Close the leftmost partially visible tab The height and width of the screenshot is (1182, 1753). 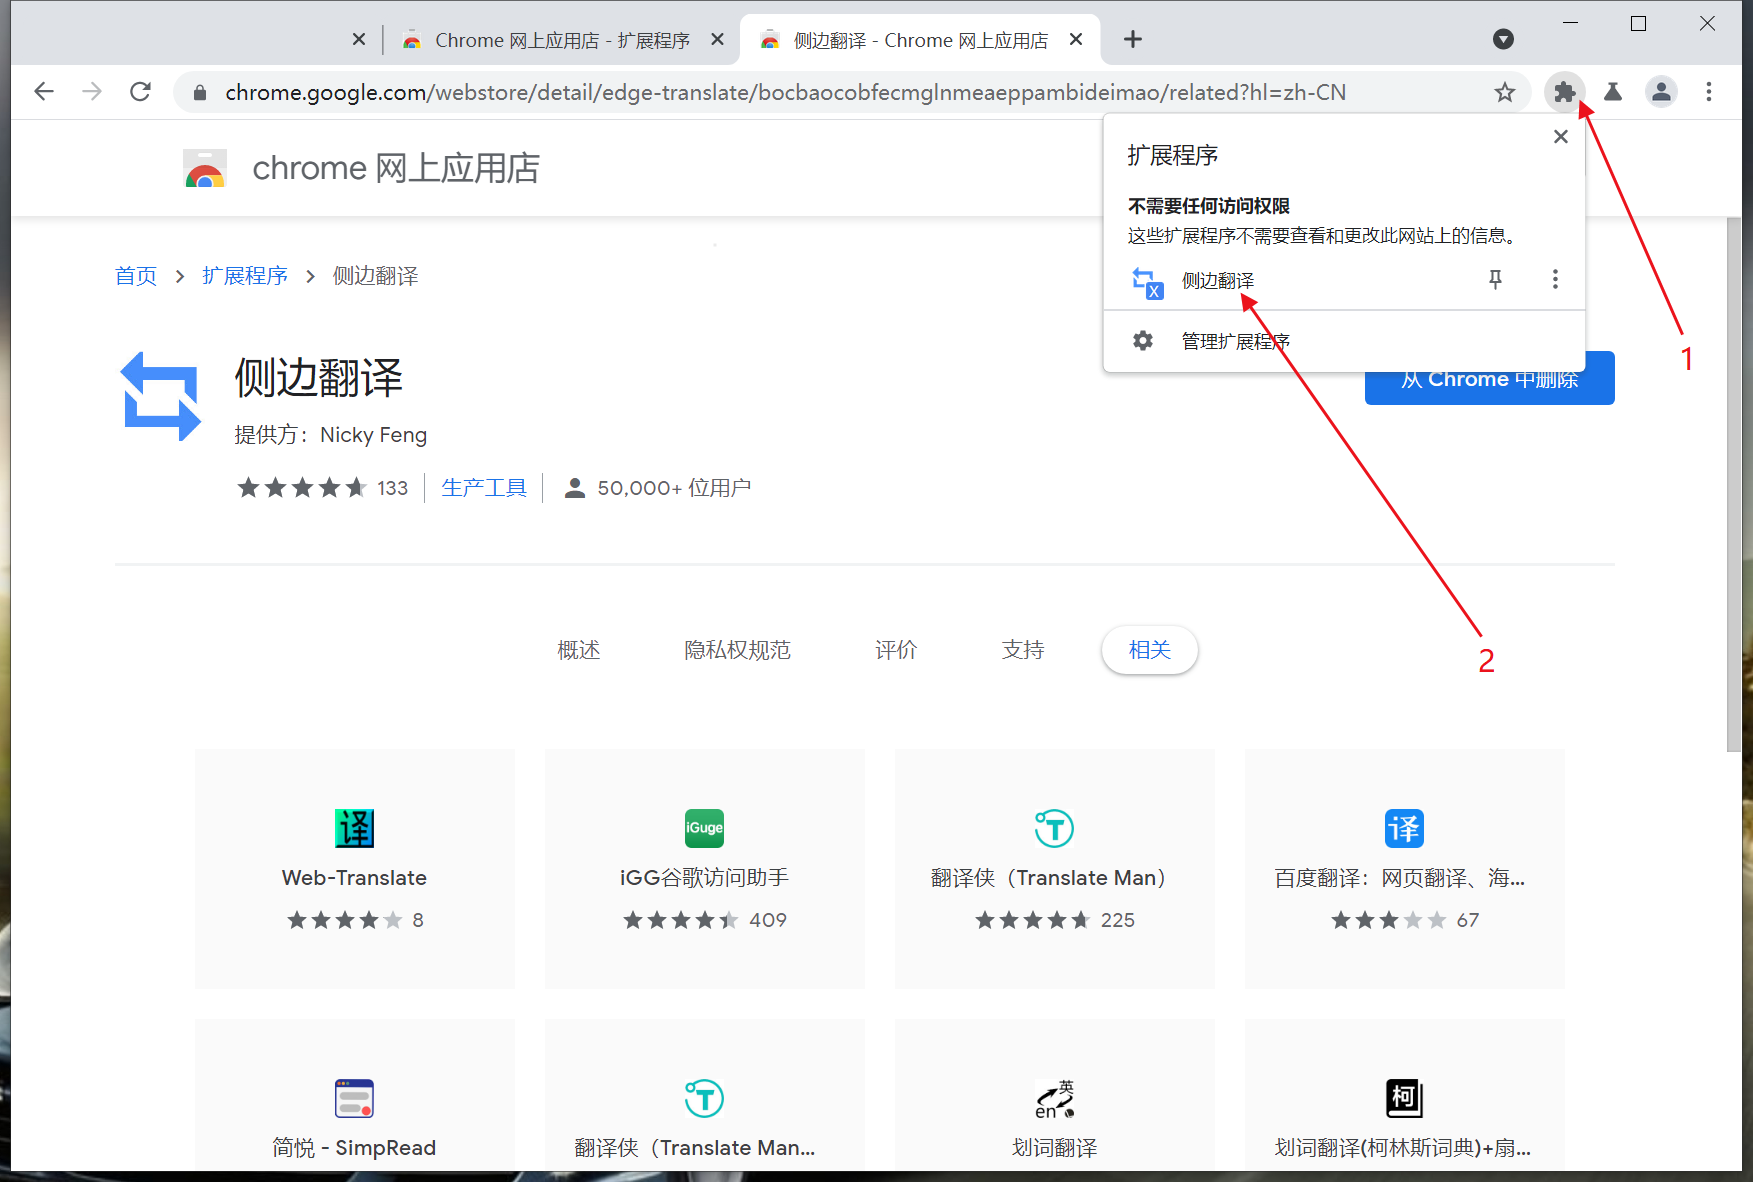[359, 39]
